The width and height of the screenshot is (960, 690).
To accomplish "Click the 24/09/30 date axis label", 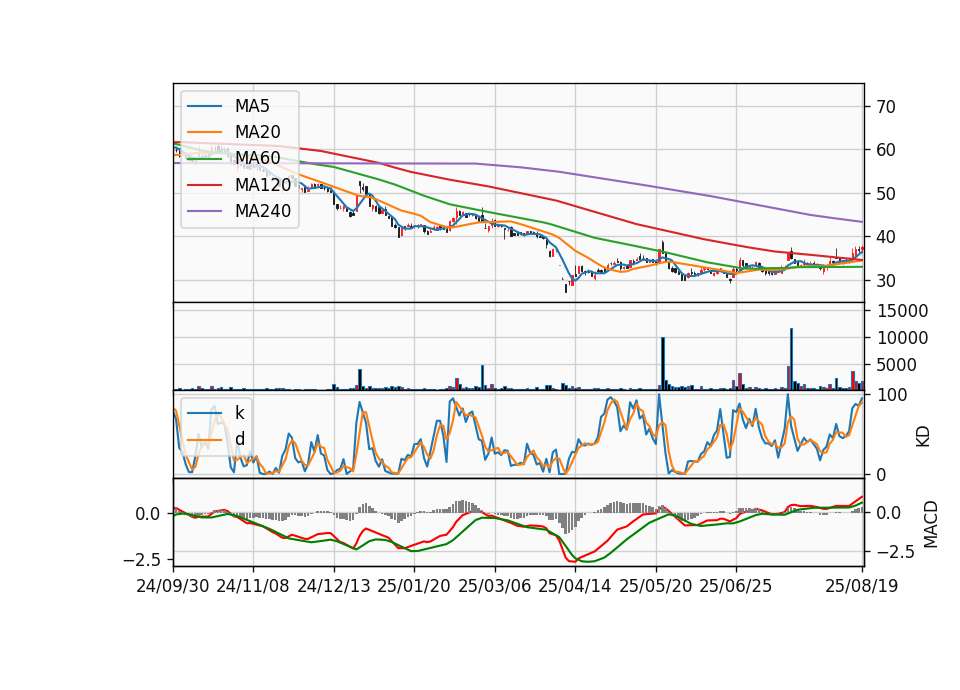I will pos(173,586).
